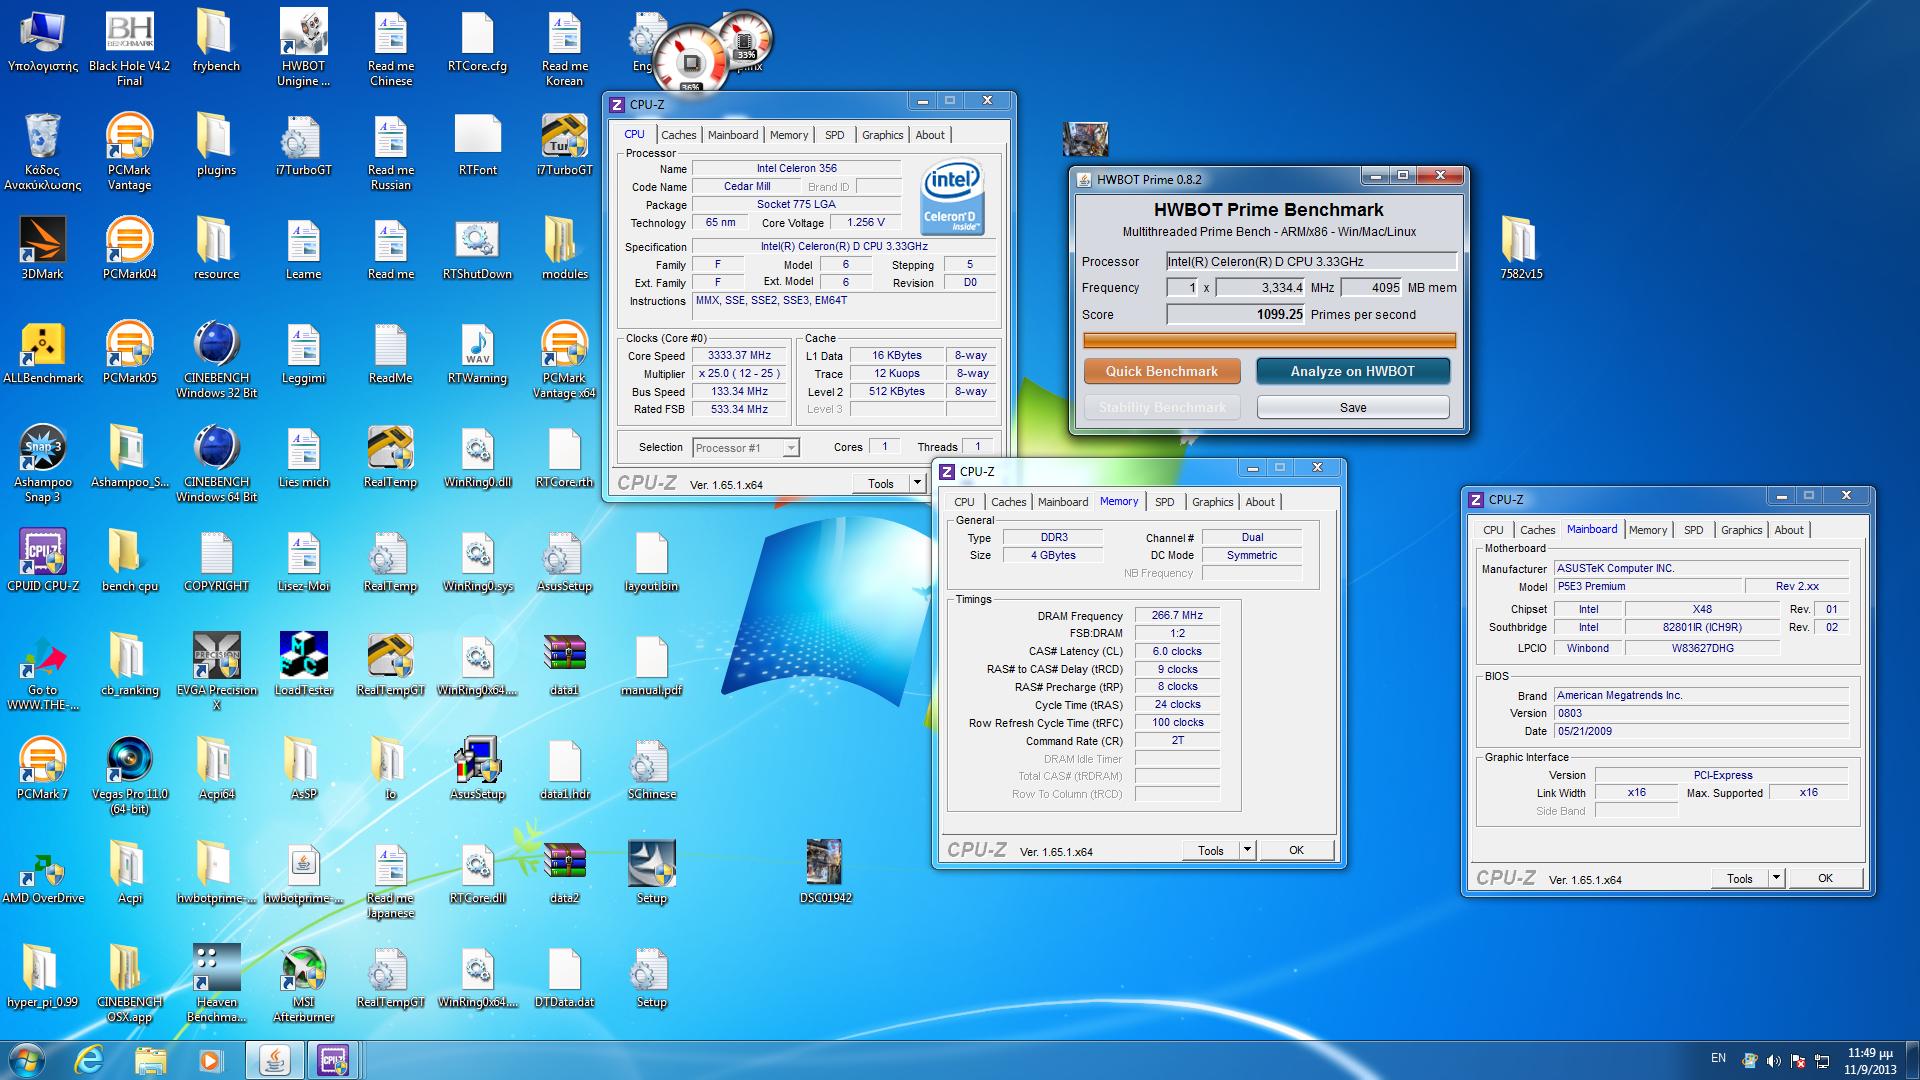Image resolution: width=1920 pixels, height=1080 pixels.
Task: Expand the Processor #1 selection dropdown
Action: click(790, 448)
